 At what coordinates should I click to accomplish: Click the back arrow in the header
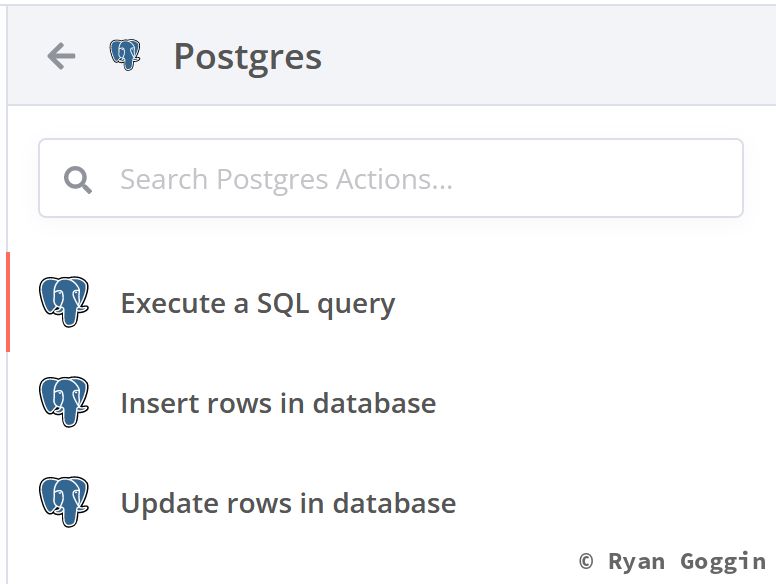pos(61,56)
